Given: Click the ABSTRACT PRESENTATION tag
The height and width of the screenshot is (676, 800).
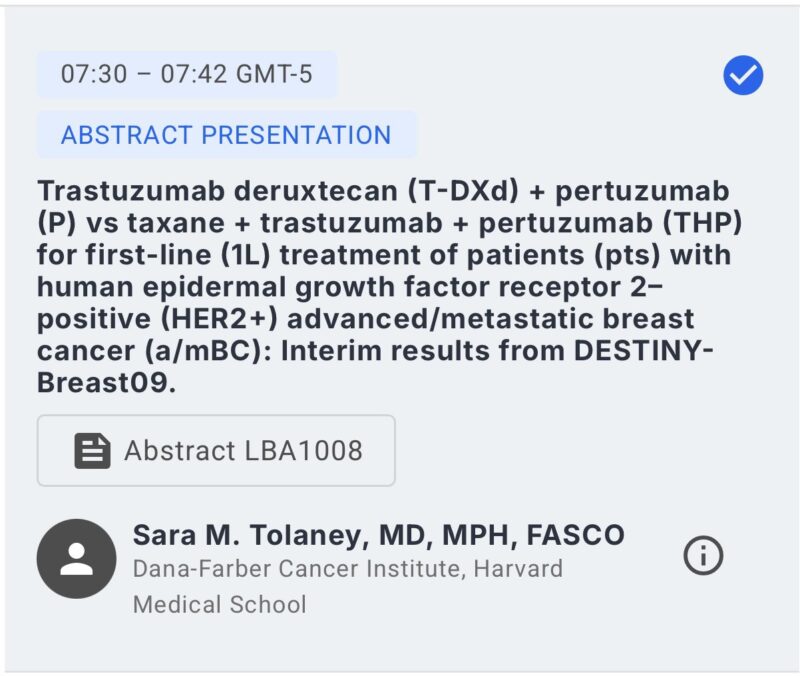Looking at the screenshot, I should click(227, 135).
